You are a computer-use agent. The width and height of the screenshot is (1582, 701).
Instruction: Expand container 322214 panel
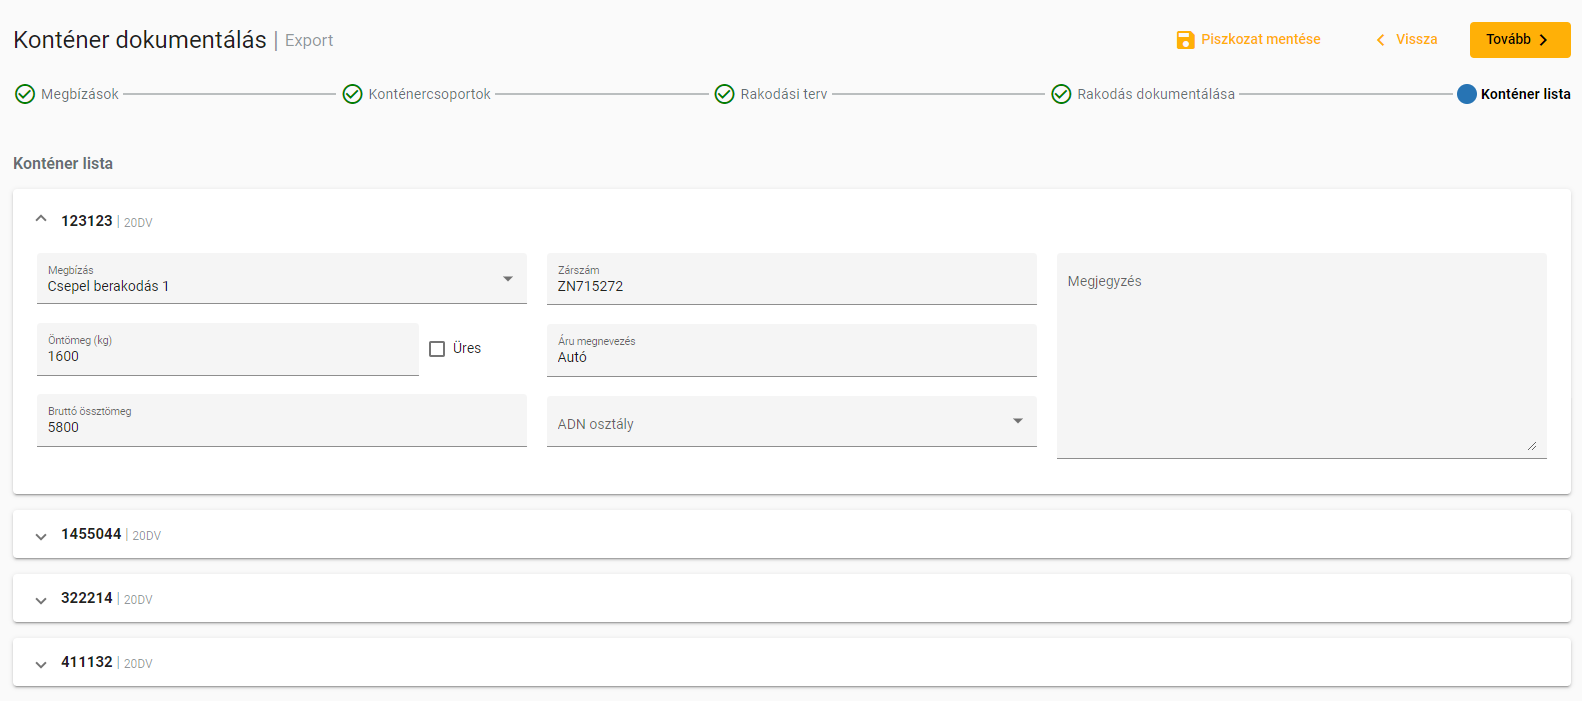pos(41,600)
